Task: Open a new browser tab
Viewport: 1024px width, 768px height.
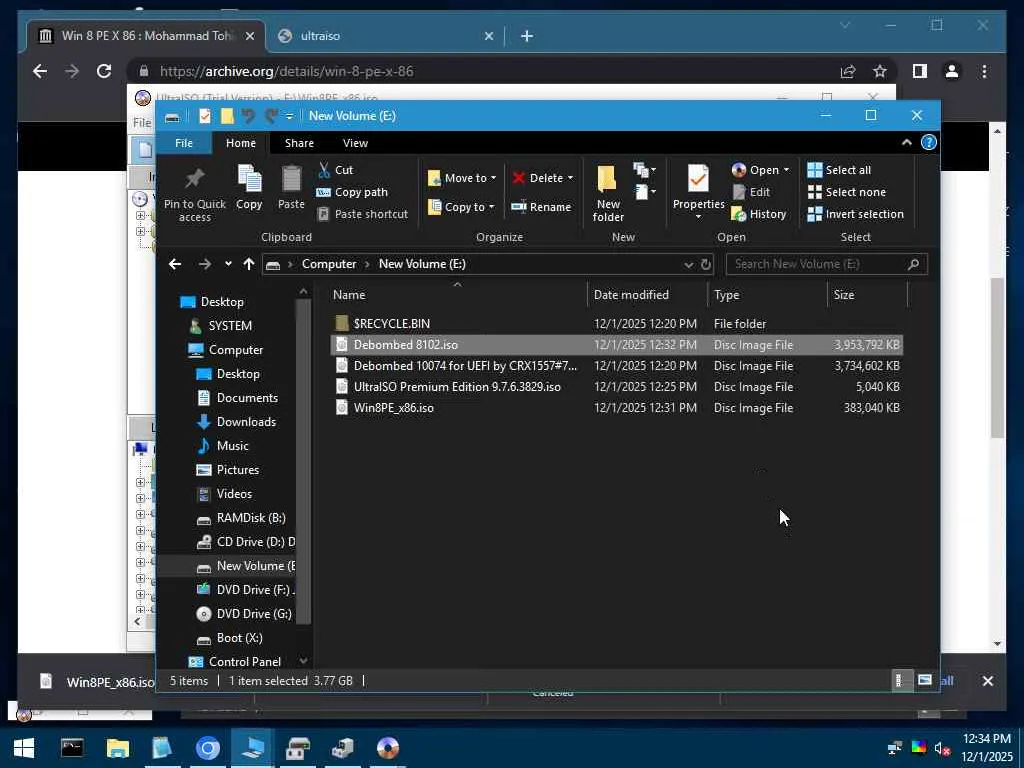Action: pyautogui.click(x=526, y=36)
